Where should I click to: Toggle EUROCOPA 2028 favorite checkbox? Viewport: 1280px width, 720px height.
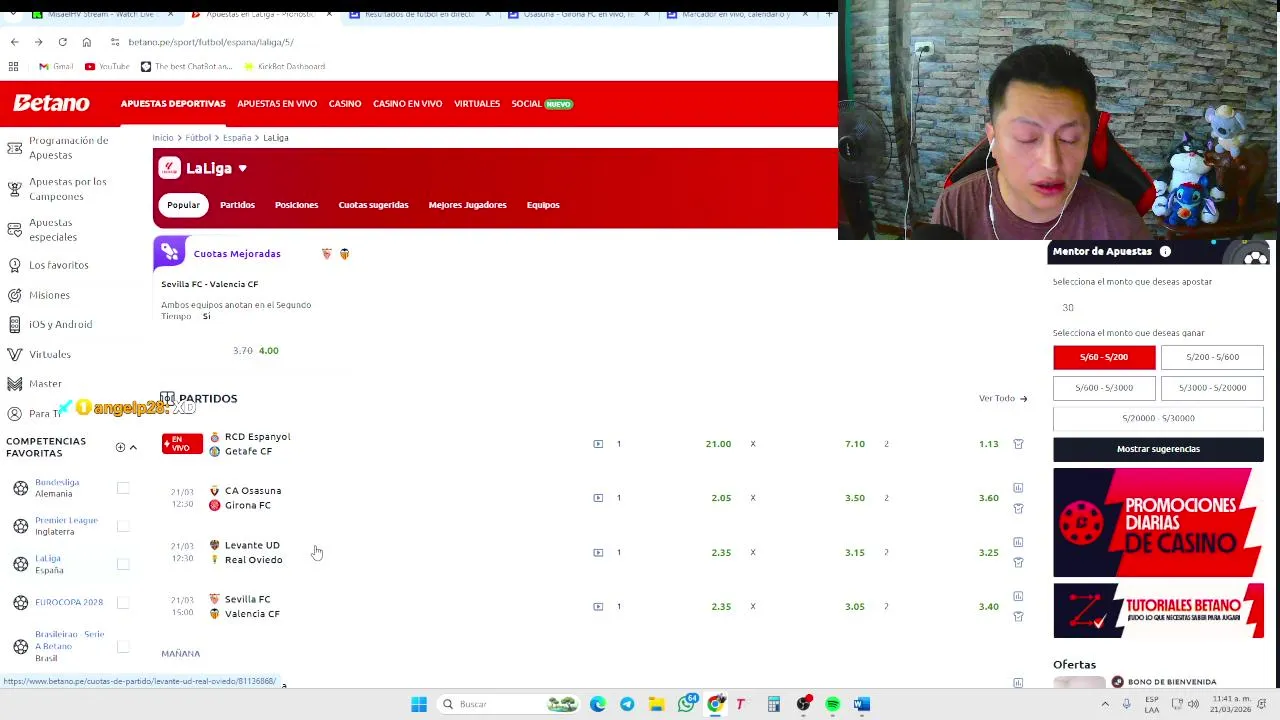pyautogui.click(x=123, y=602)
